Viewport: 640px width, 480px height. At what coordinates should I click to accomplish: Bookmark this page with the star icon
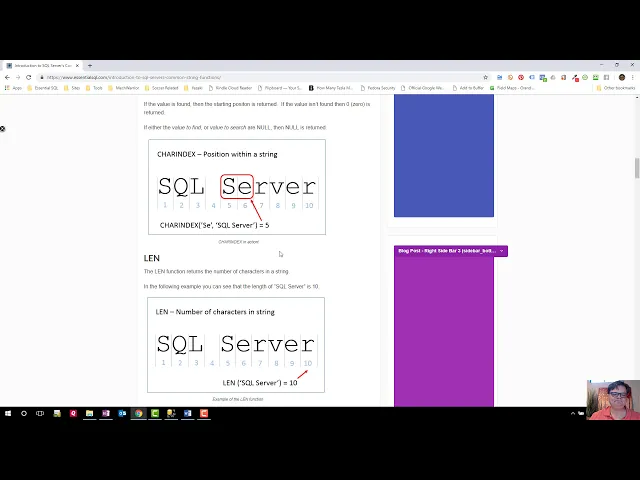[x=485, y=77]
